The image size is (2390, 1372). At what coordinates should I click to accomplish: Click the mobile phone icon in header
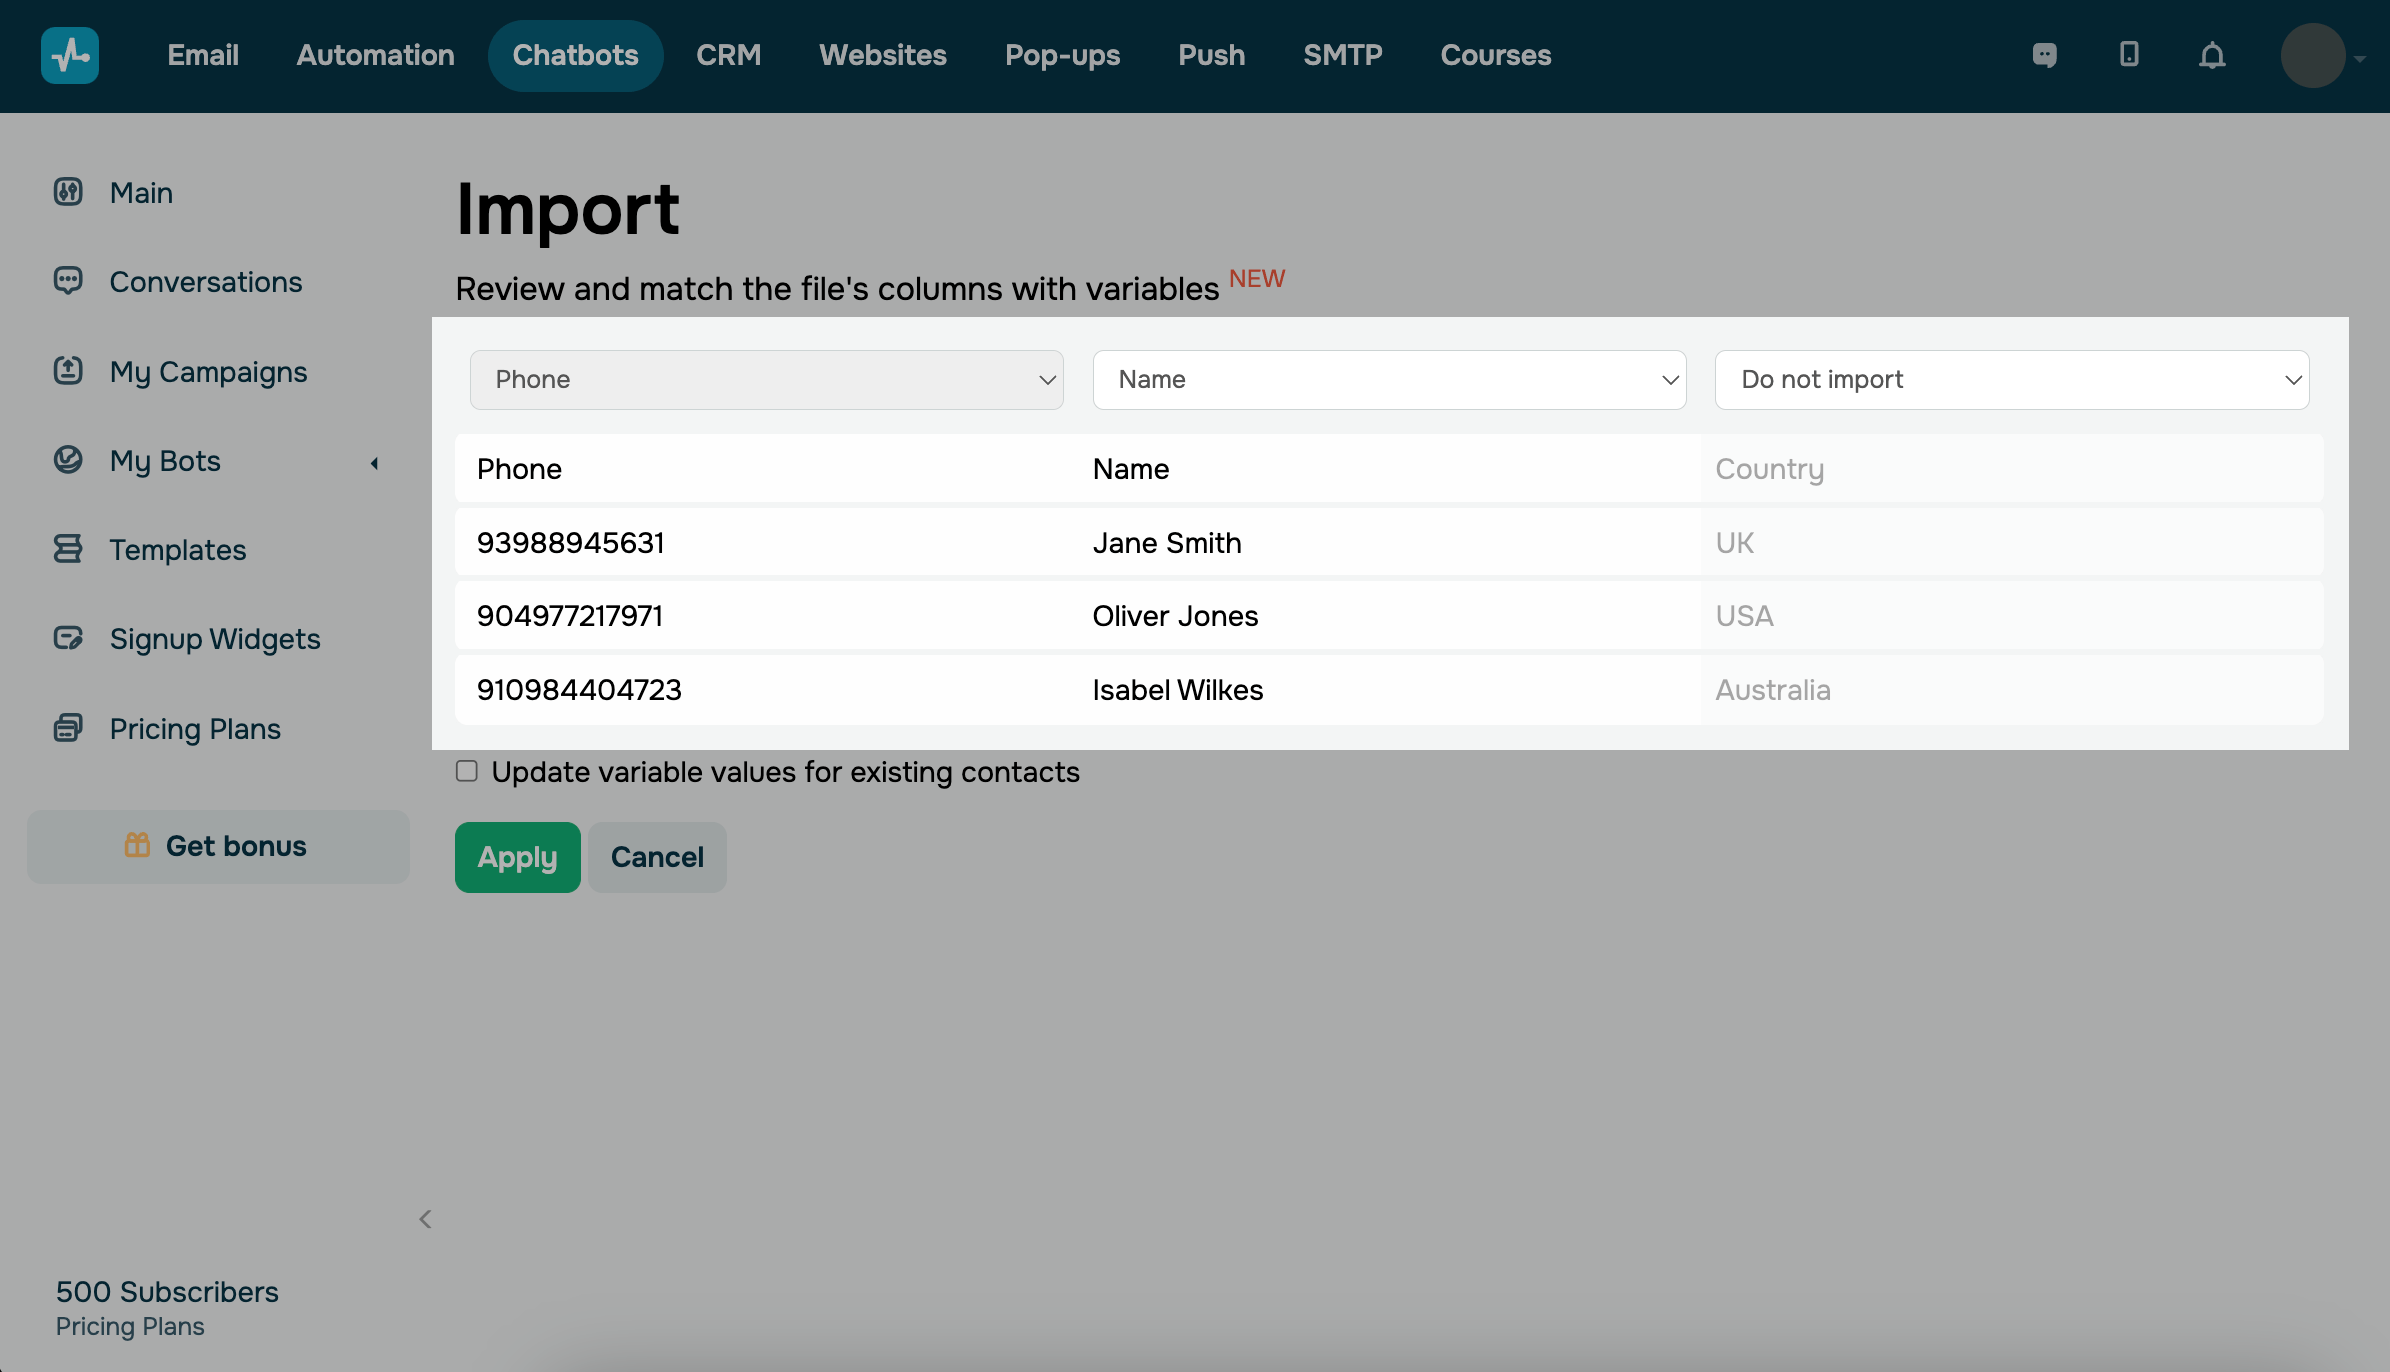[2129, 55]
